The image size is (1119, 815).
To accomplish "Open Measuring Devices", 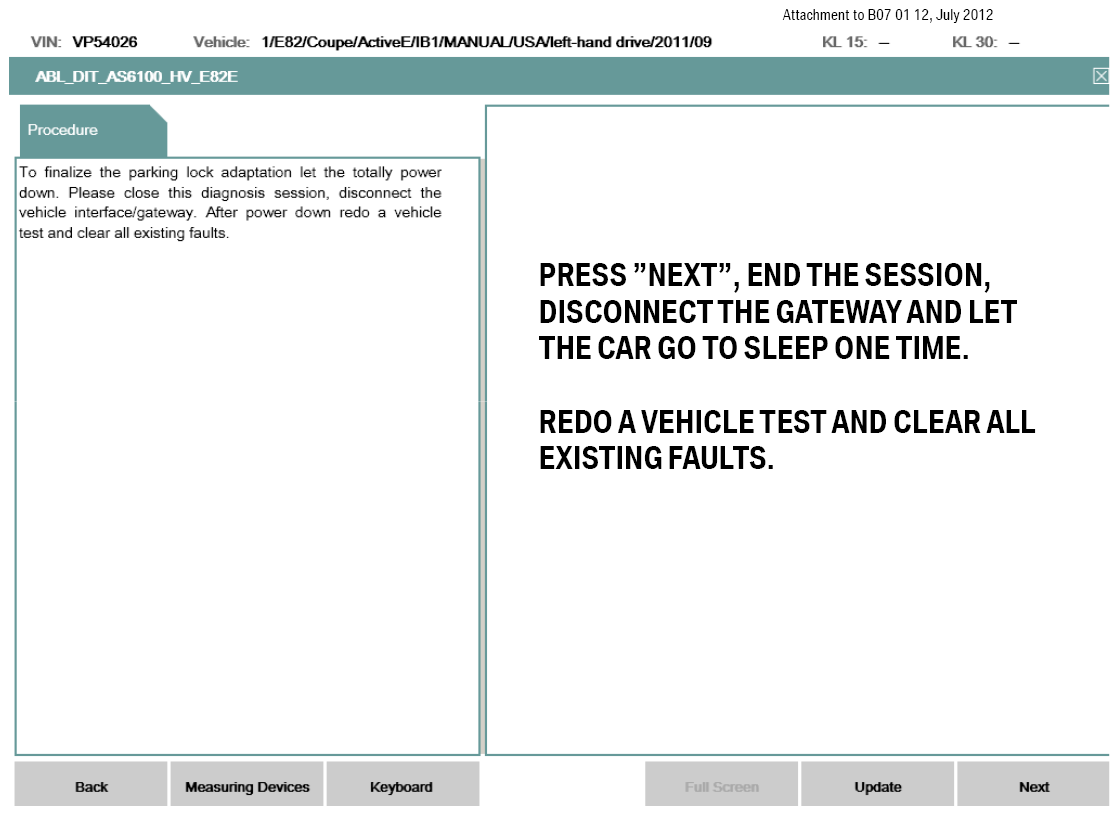I will pos(247,785).
